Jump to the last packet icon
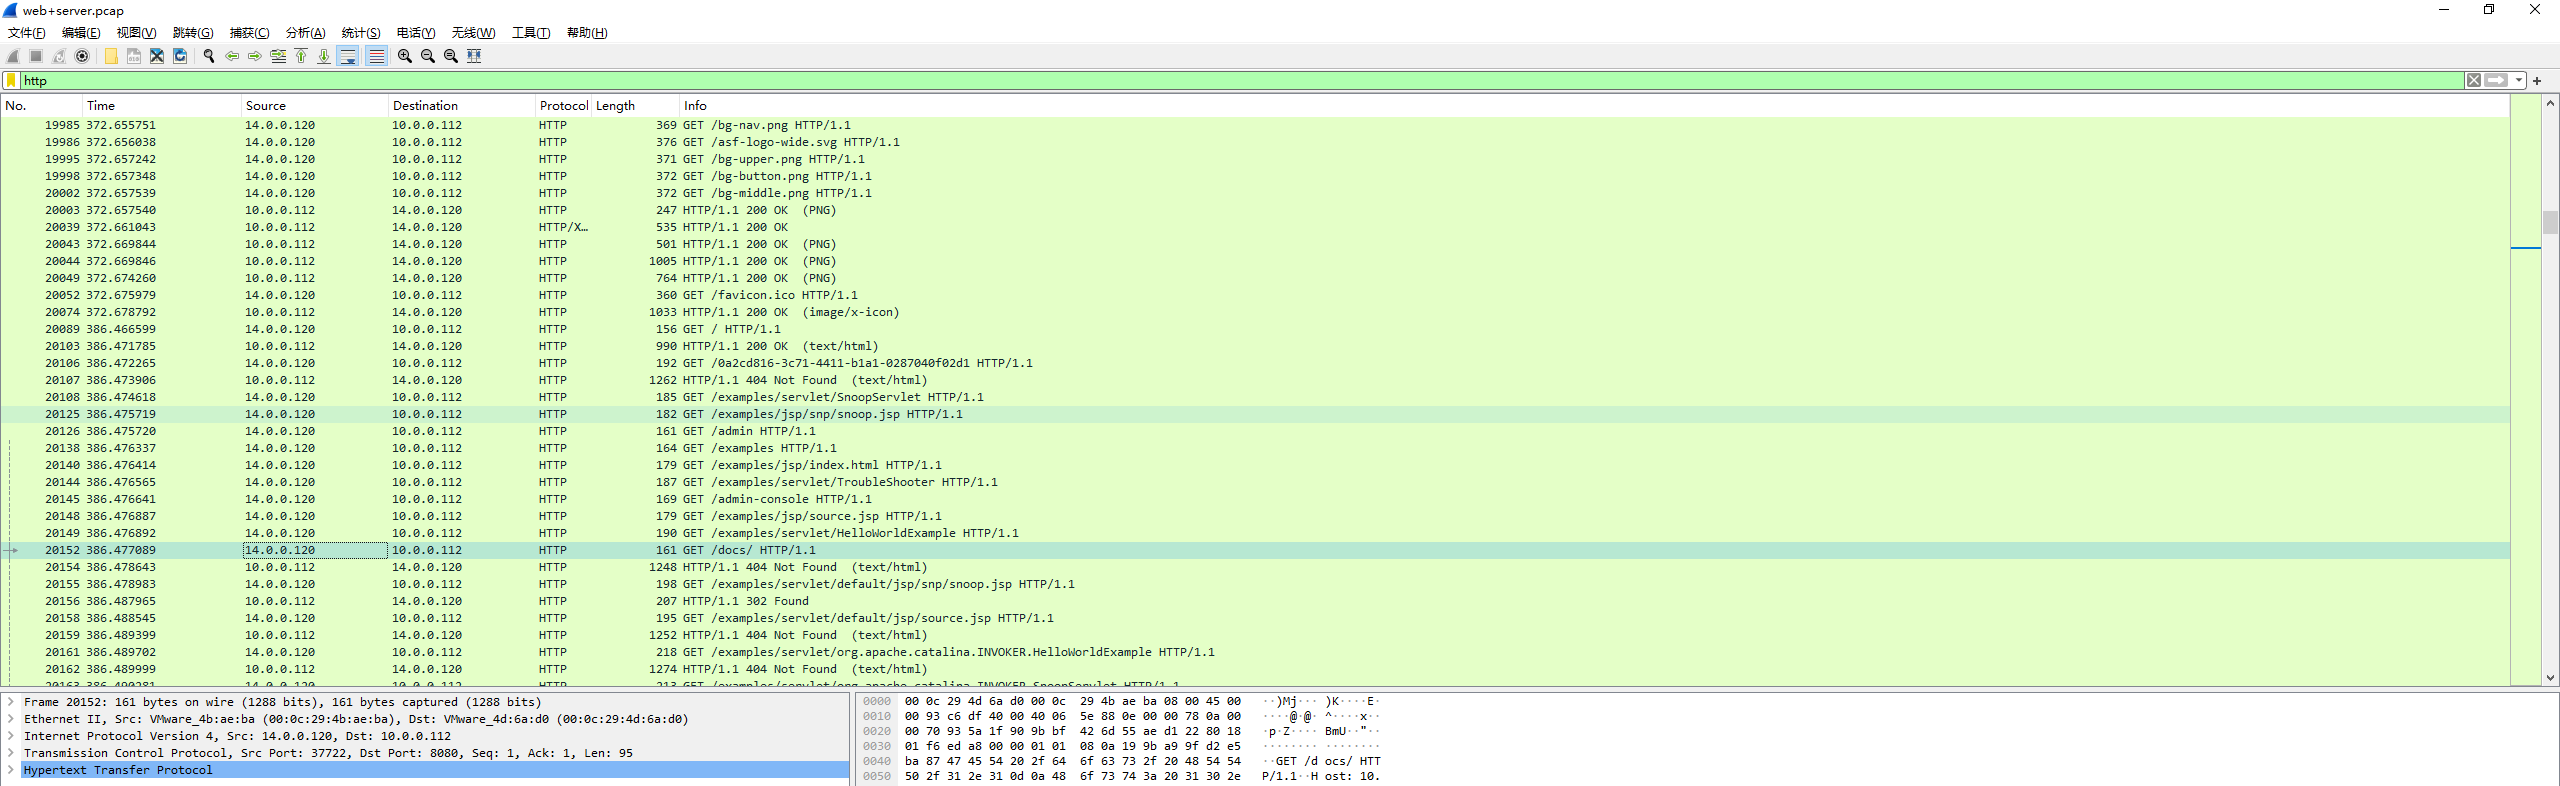 point(324,56)
